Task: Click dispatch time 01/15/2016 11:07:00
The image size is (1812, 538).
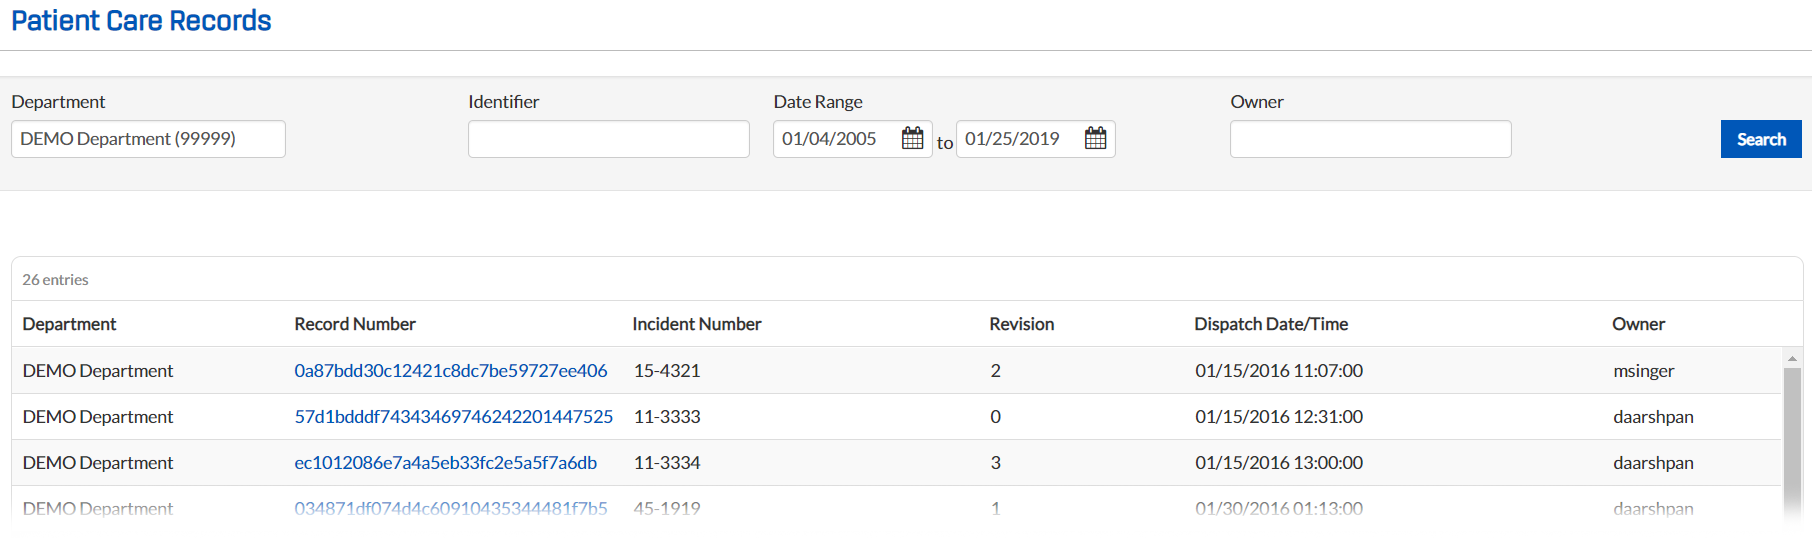Action: (x=1279, y=371)
